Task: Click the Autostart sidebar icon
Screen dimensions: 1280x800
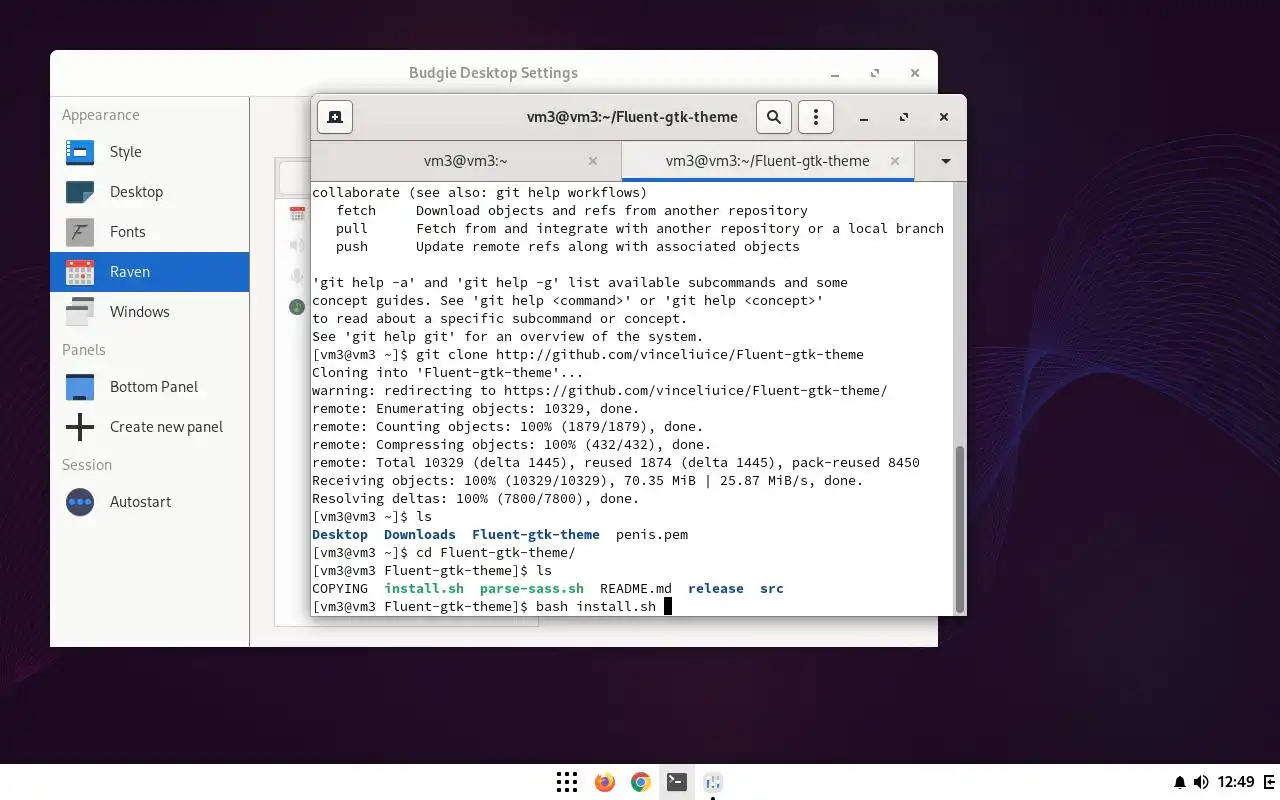Action: pos(80,502)
